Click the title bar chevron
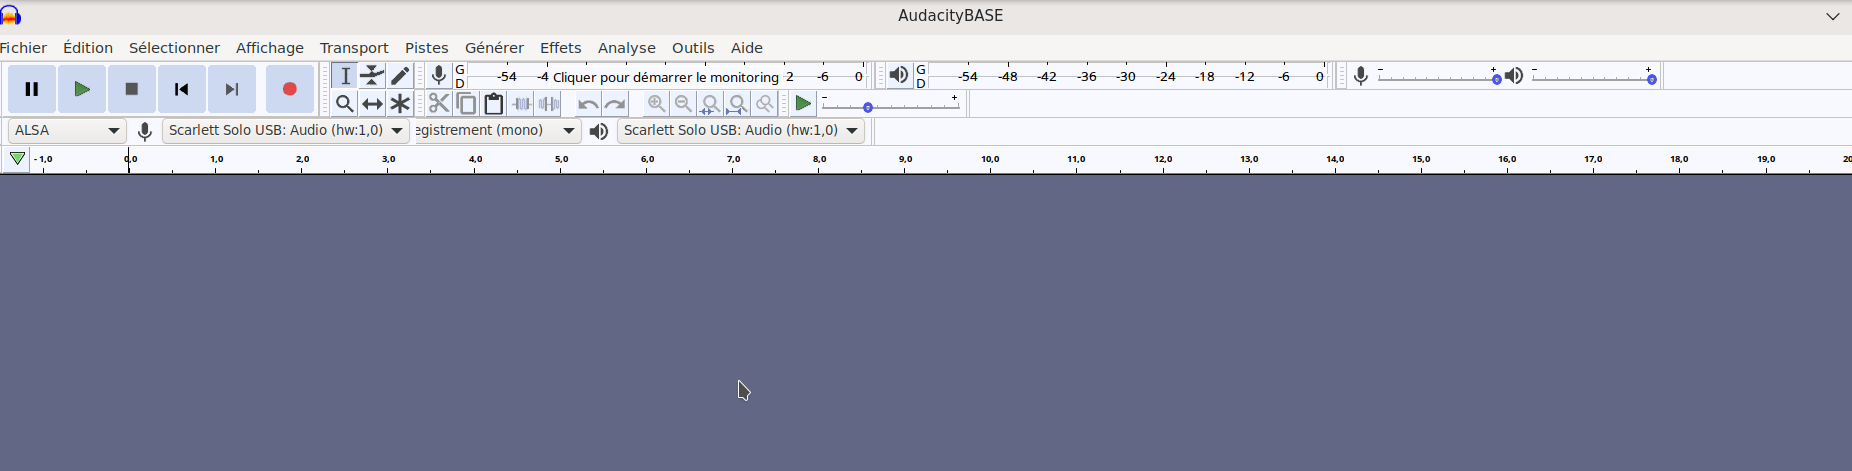Screen dimensions: 1852x471 coord(1832,16)
